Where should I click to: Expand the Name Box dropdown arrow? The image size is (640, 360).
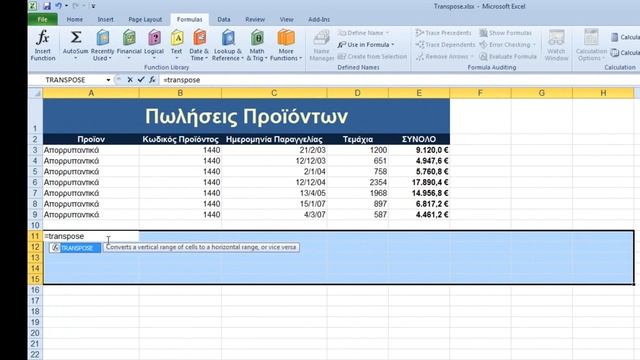point(108,80)
